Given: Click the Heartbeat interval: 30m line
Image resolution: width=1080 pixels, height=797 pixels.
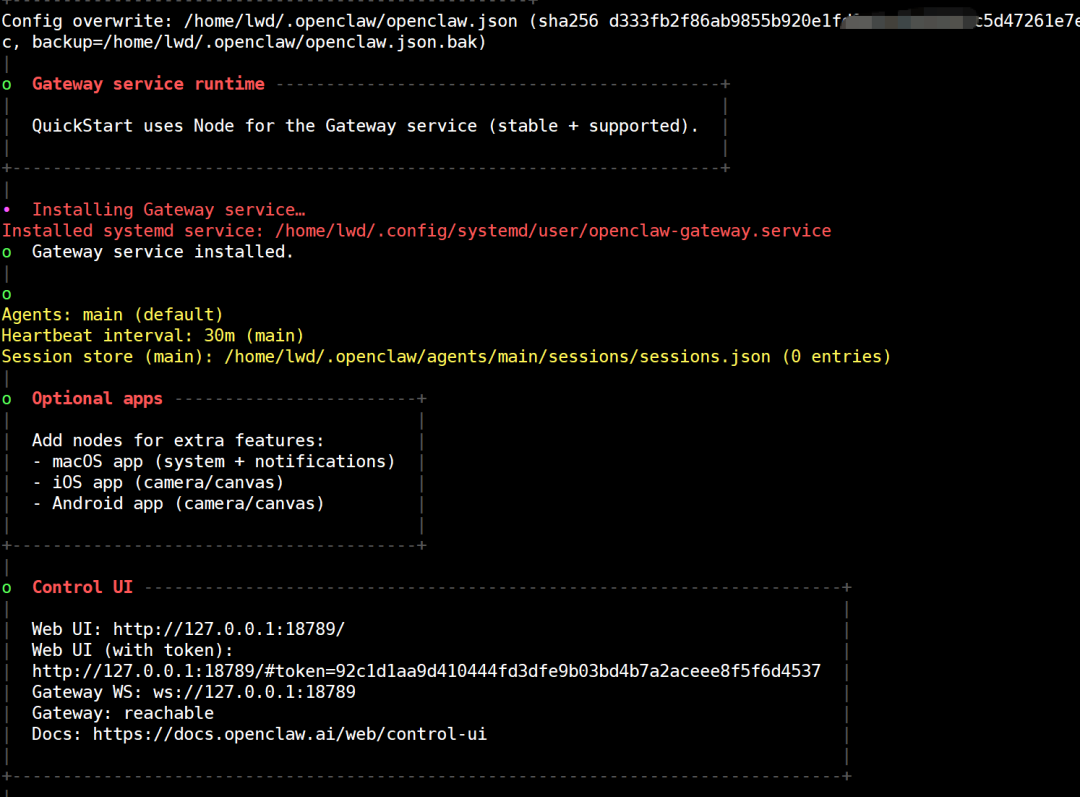Looking at the screenshot, I should (152, 335).
